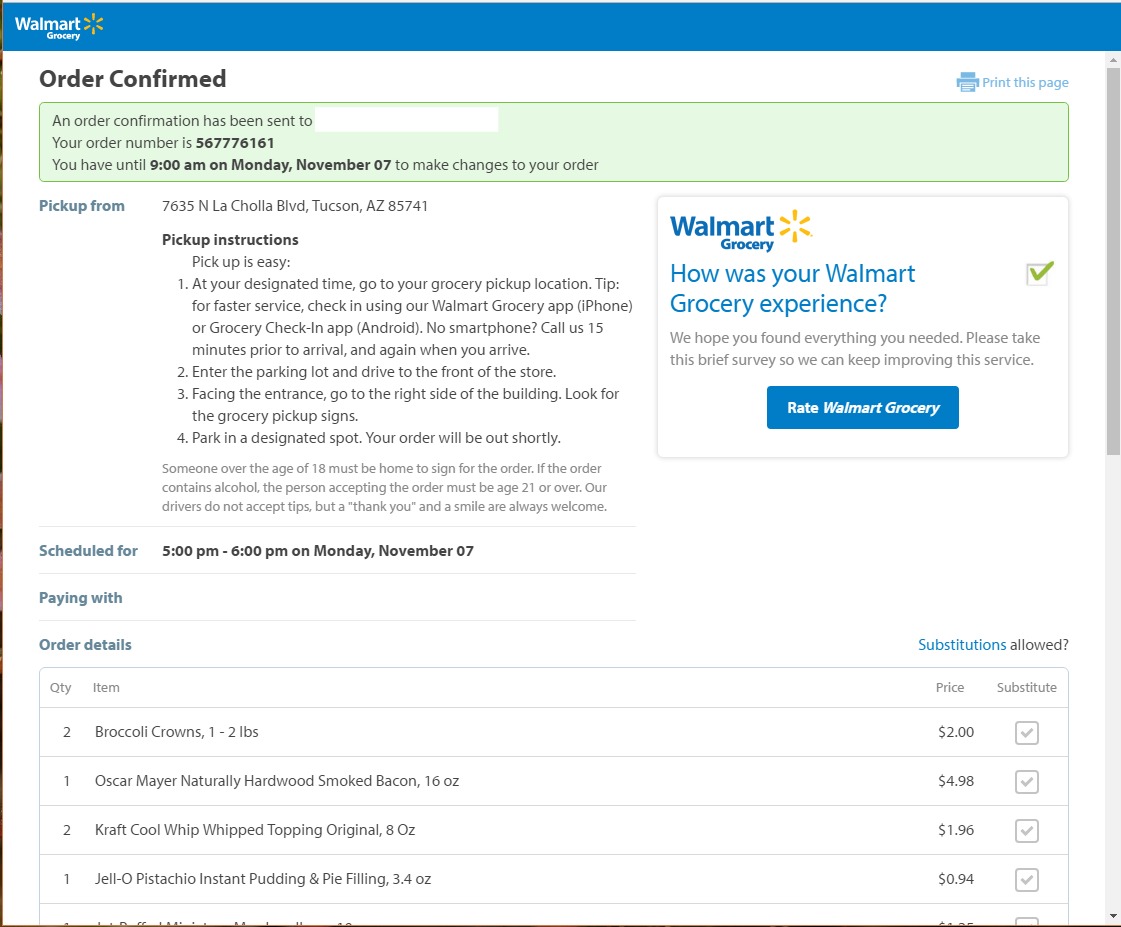Click 'How was your Walmart Grocery experience?' heading
This screenshot has height=927, width=1121.
(x=792, y=288)
